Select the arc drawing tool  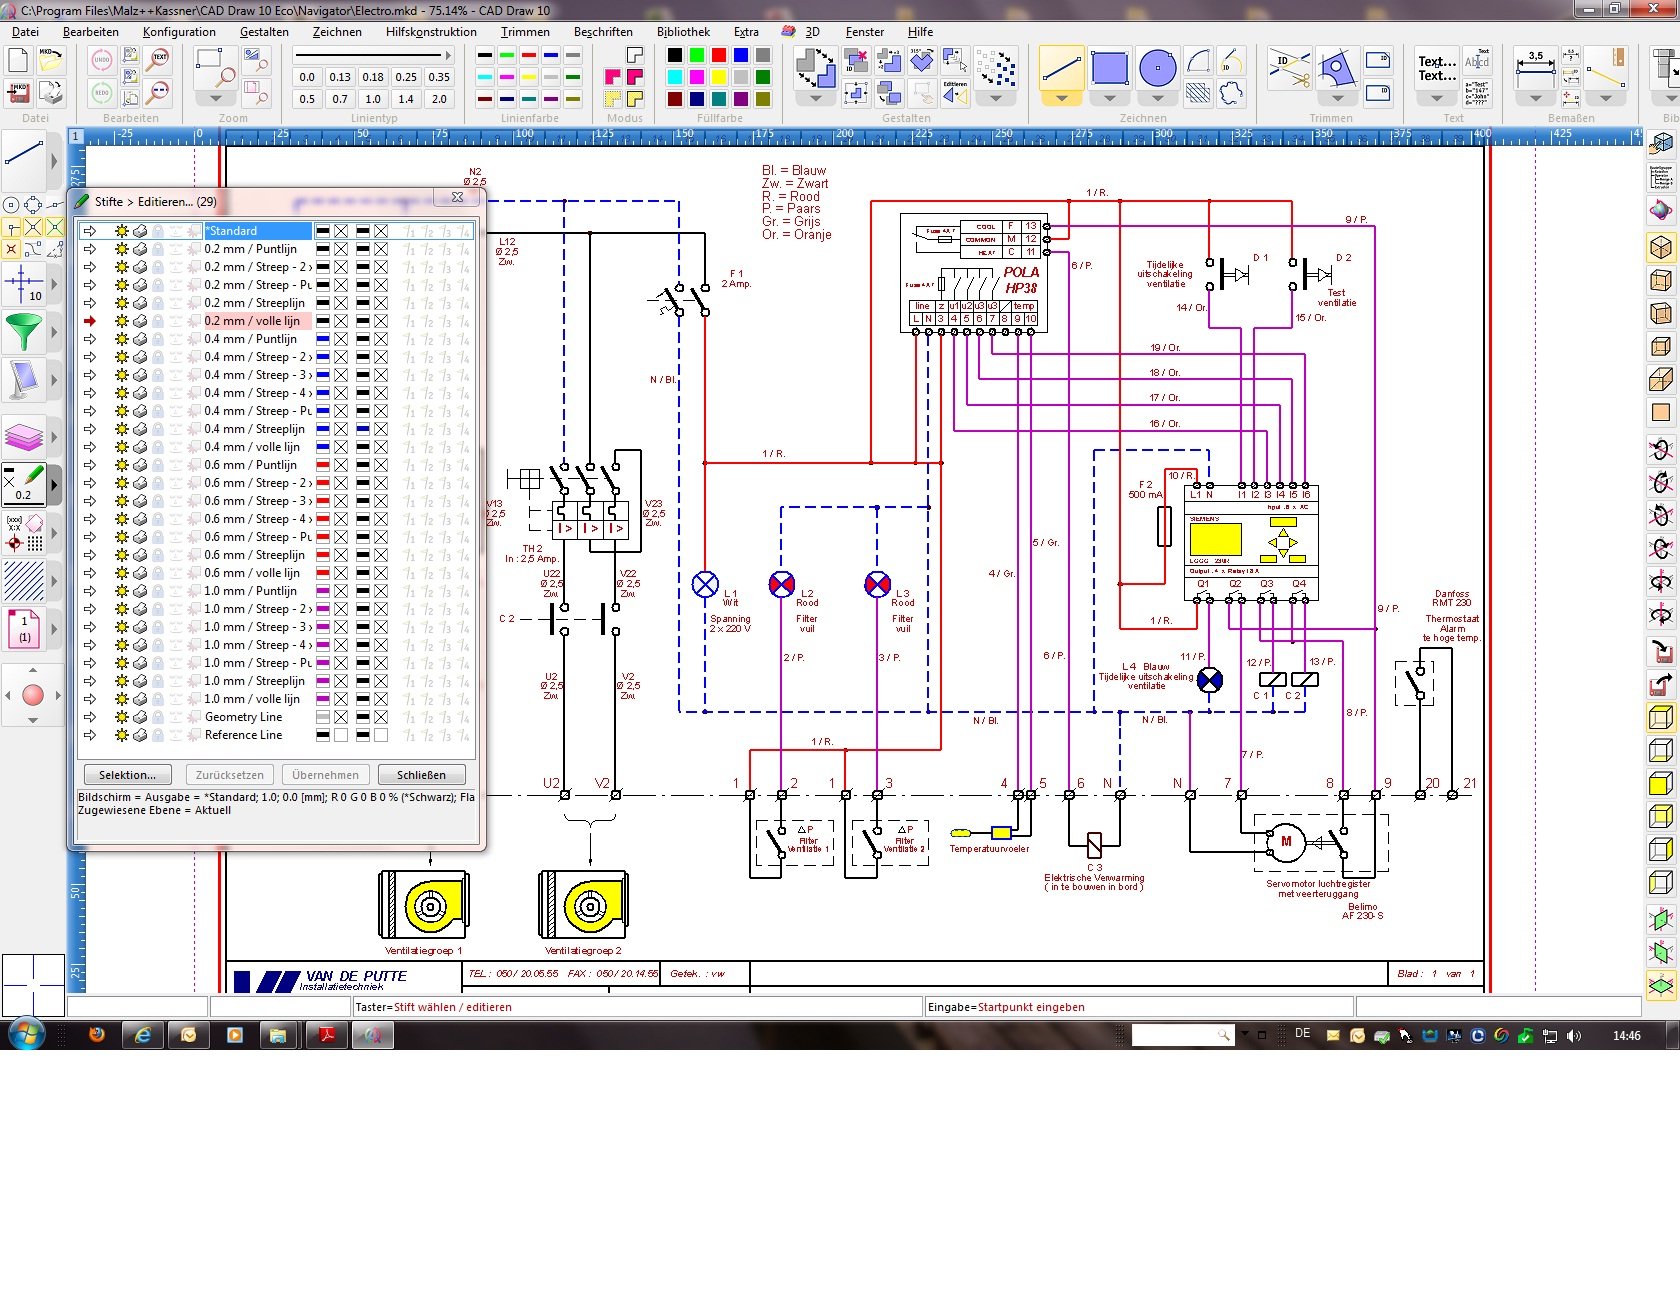1198,62
